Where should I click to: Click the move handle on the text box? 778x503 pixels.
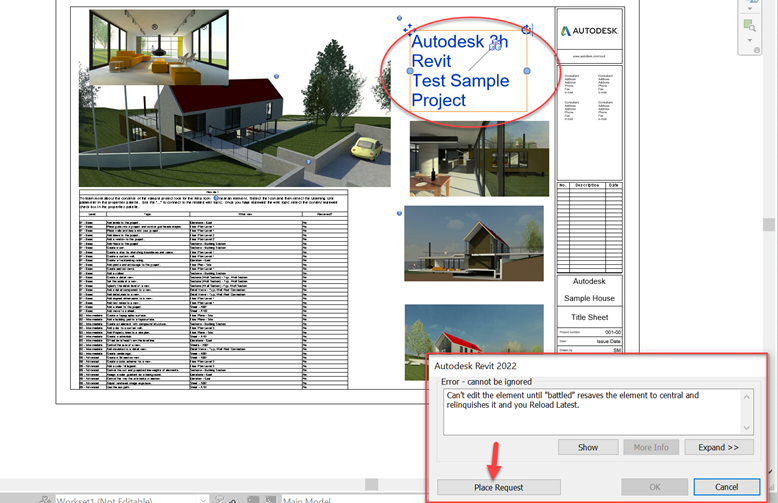[x=408, y=29]
